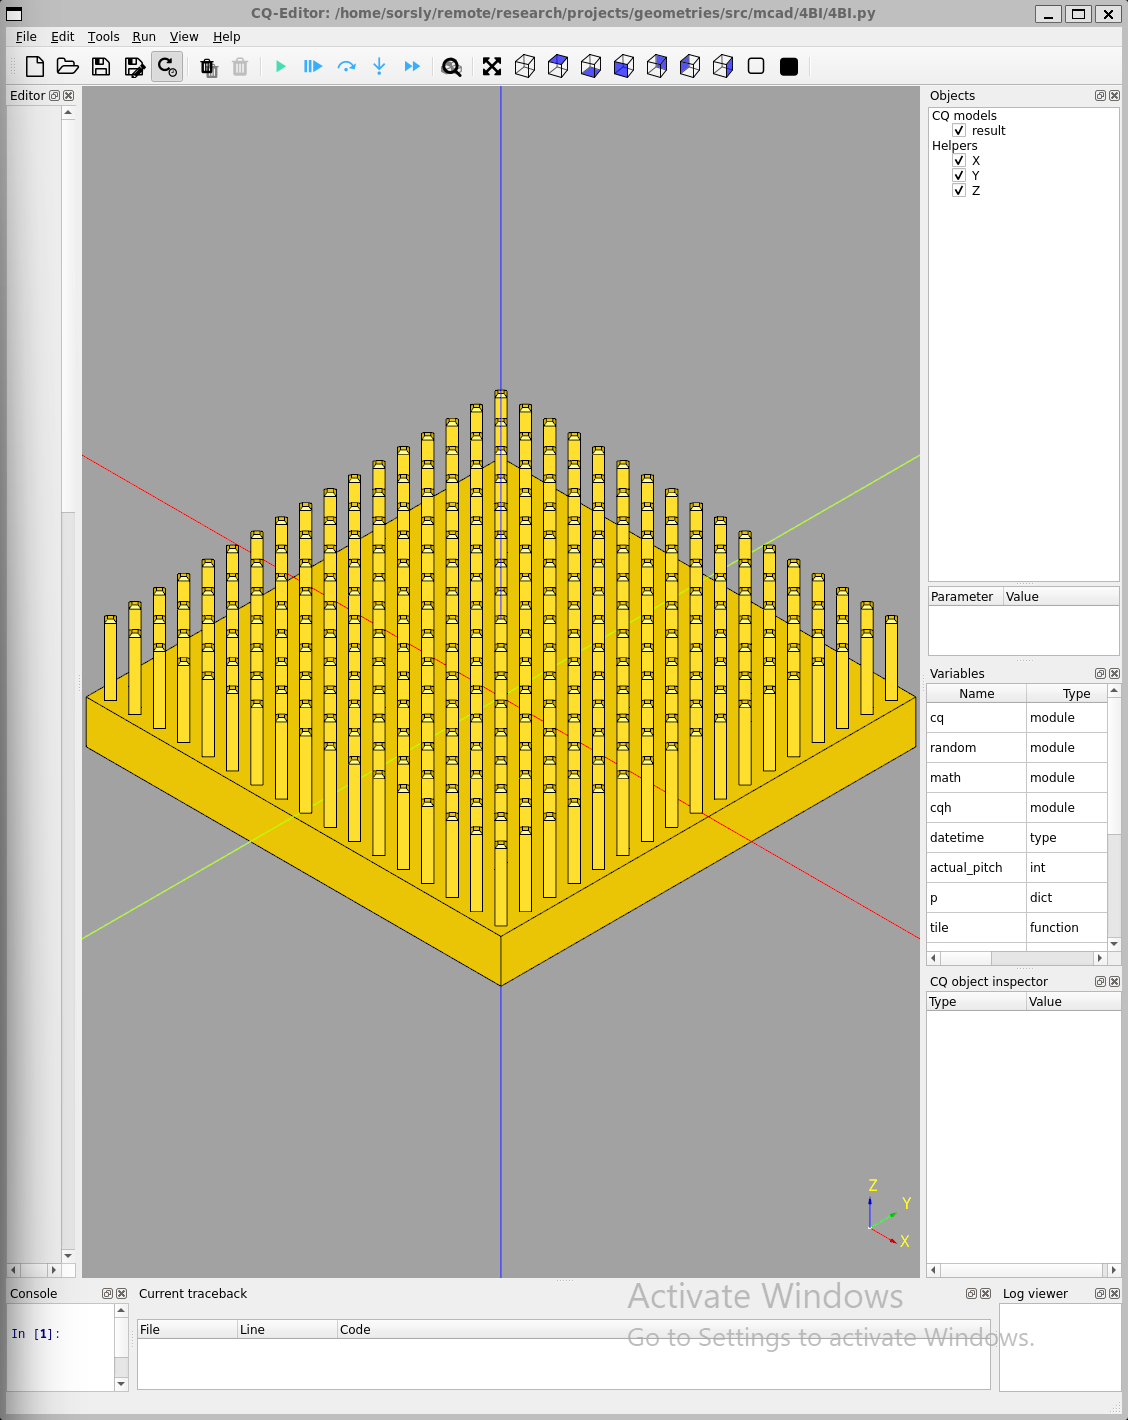Open the Edit menu

(62, 37)
